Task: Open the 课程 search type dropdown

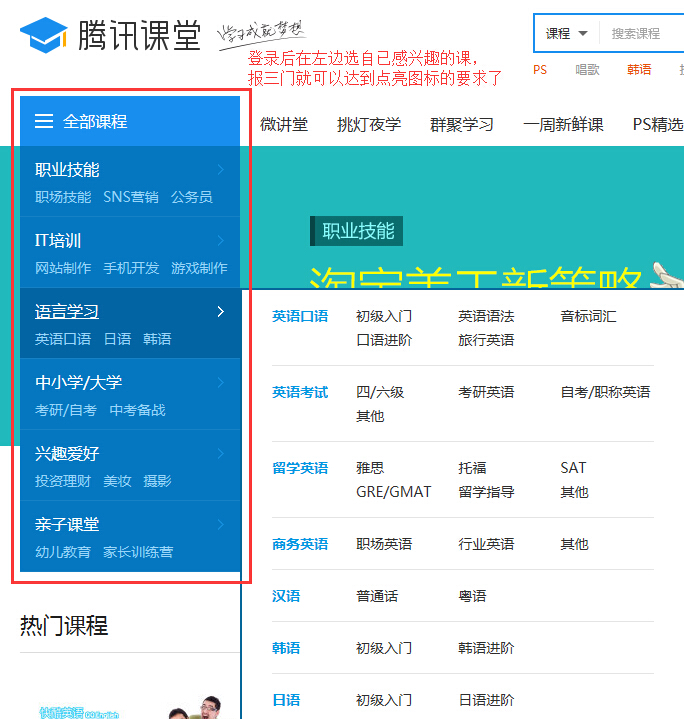Action: pos(567,33)
